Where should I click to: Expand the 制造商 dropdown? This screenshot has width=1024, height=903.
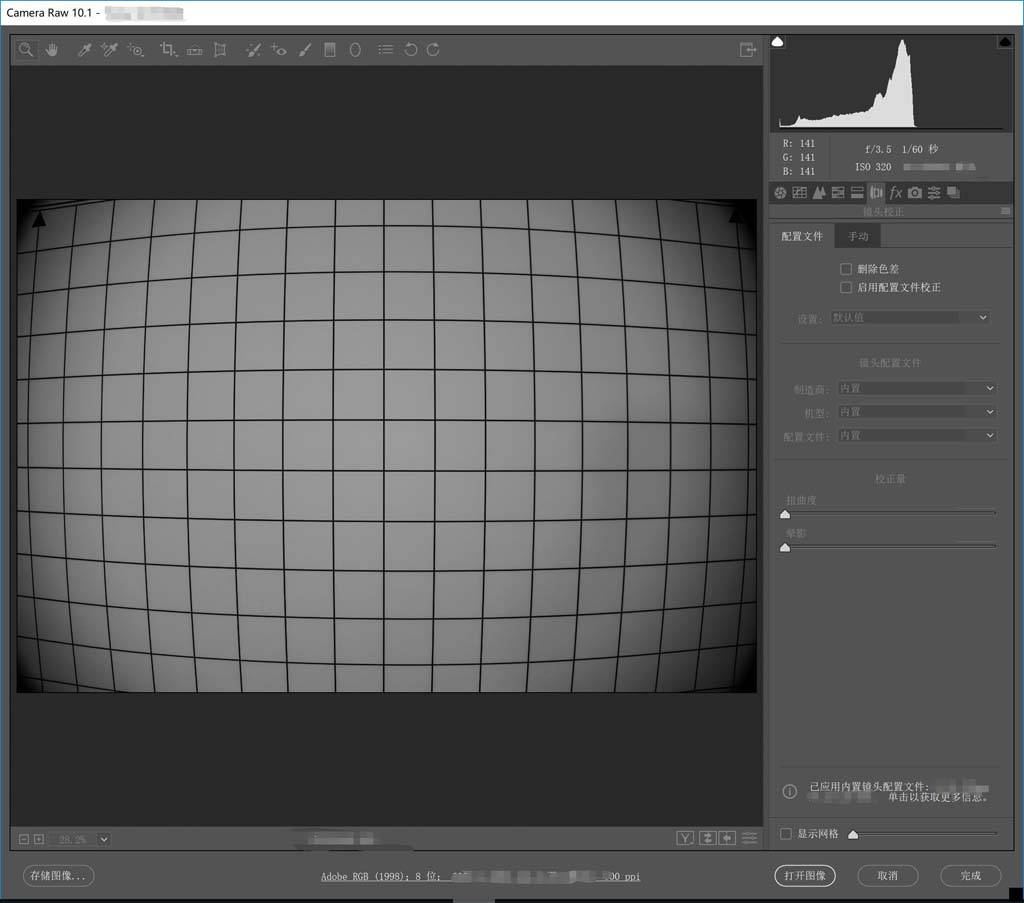coord(917,388)
